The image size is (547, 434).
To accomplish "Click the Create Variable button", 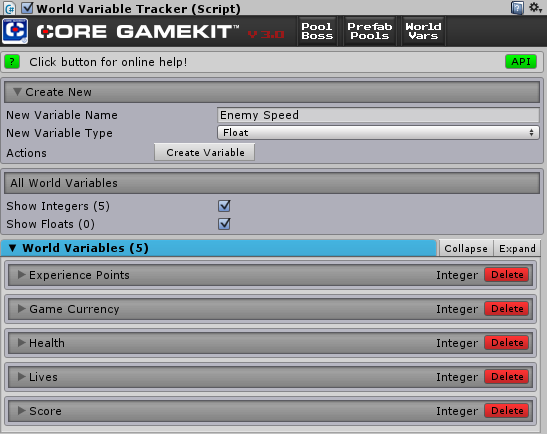I will click(x=205, y=152).
